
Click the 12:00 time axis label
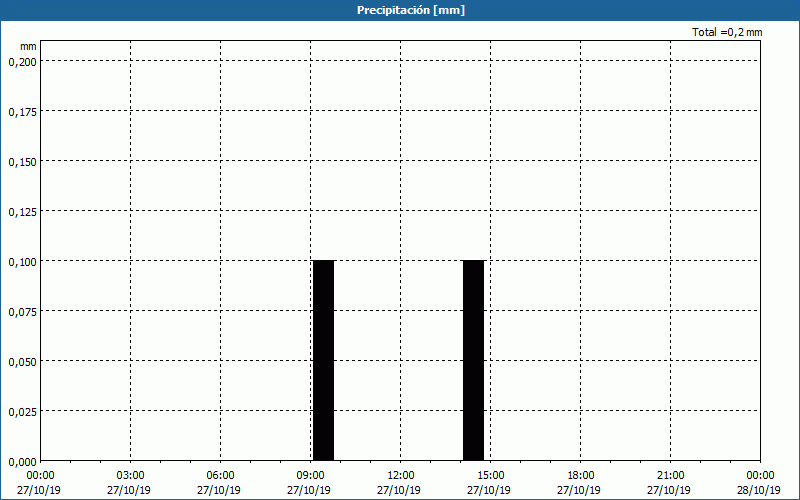pos(401,476)
